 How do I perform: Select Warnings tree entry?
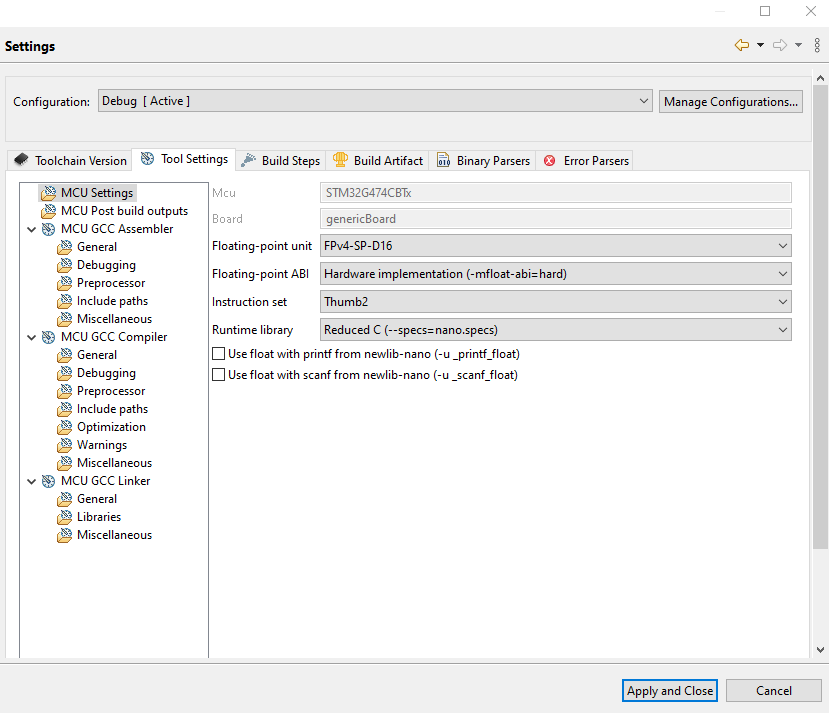[x=102, y=445]
